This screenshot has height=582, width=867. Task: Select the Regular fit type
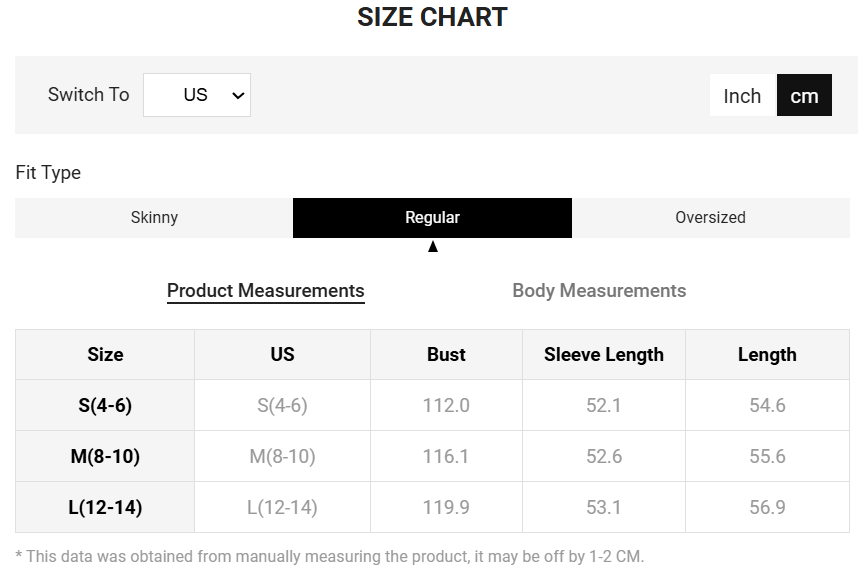coord(432,217)
